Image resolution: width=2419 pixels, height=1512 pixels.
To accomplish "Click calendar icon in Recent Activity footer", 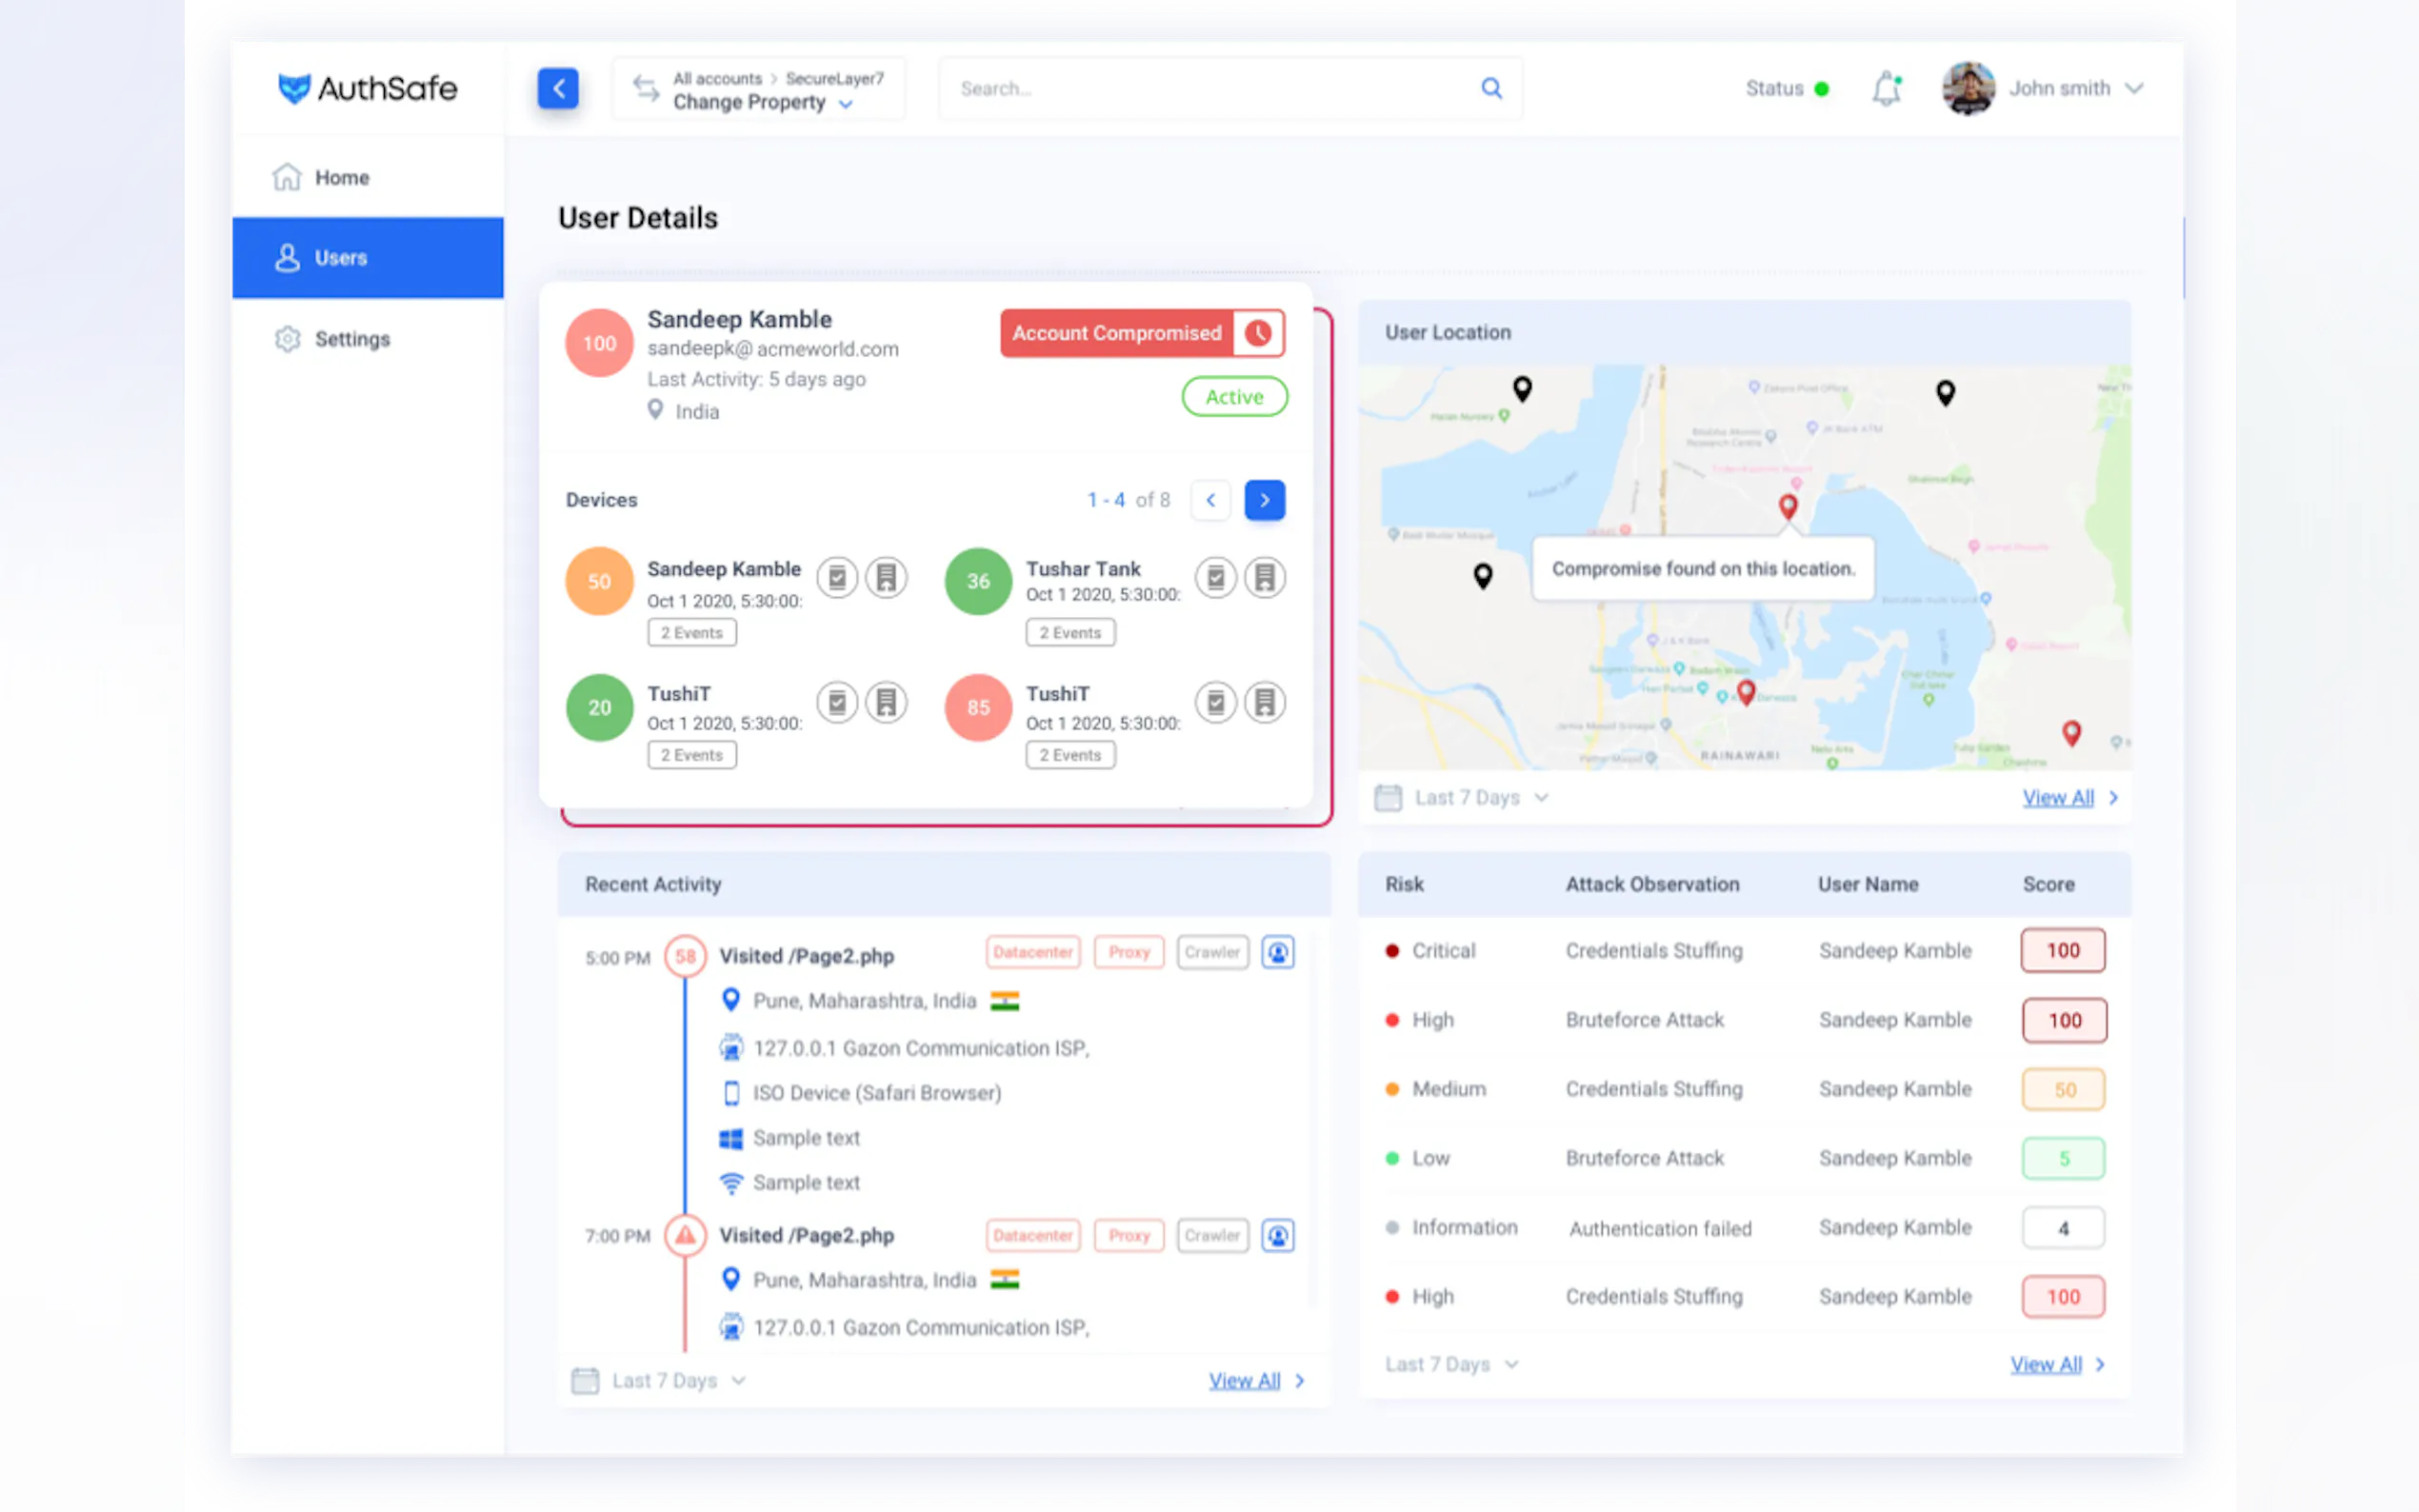I will [585, 1381].
